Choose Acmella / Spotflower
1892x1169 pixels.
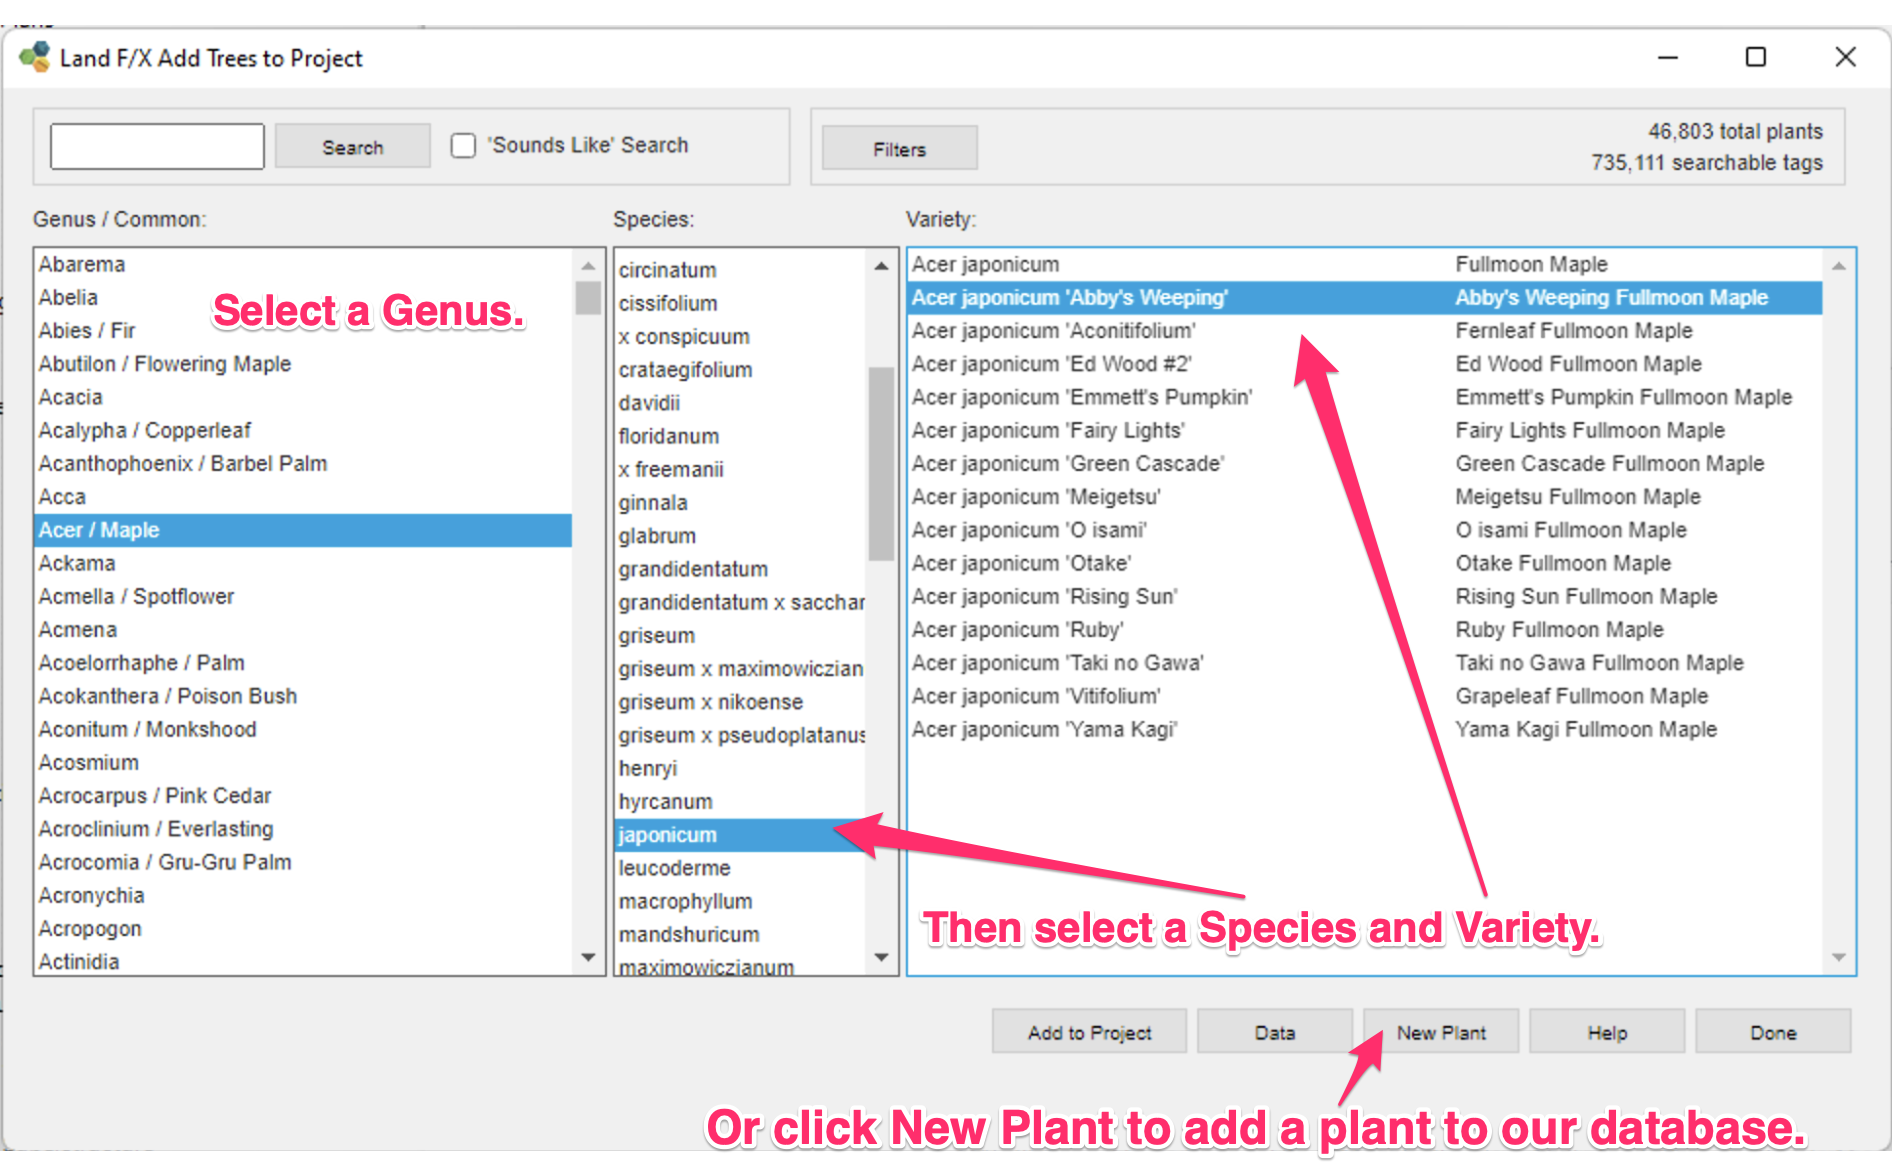[303, 596]
